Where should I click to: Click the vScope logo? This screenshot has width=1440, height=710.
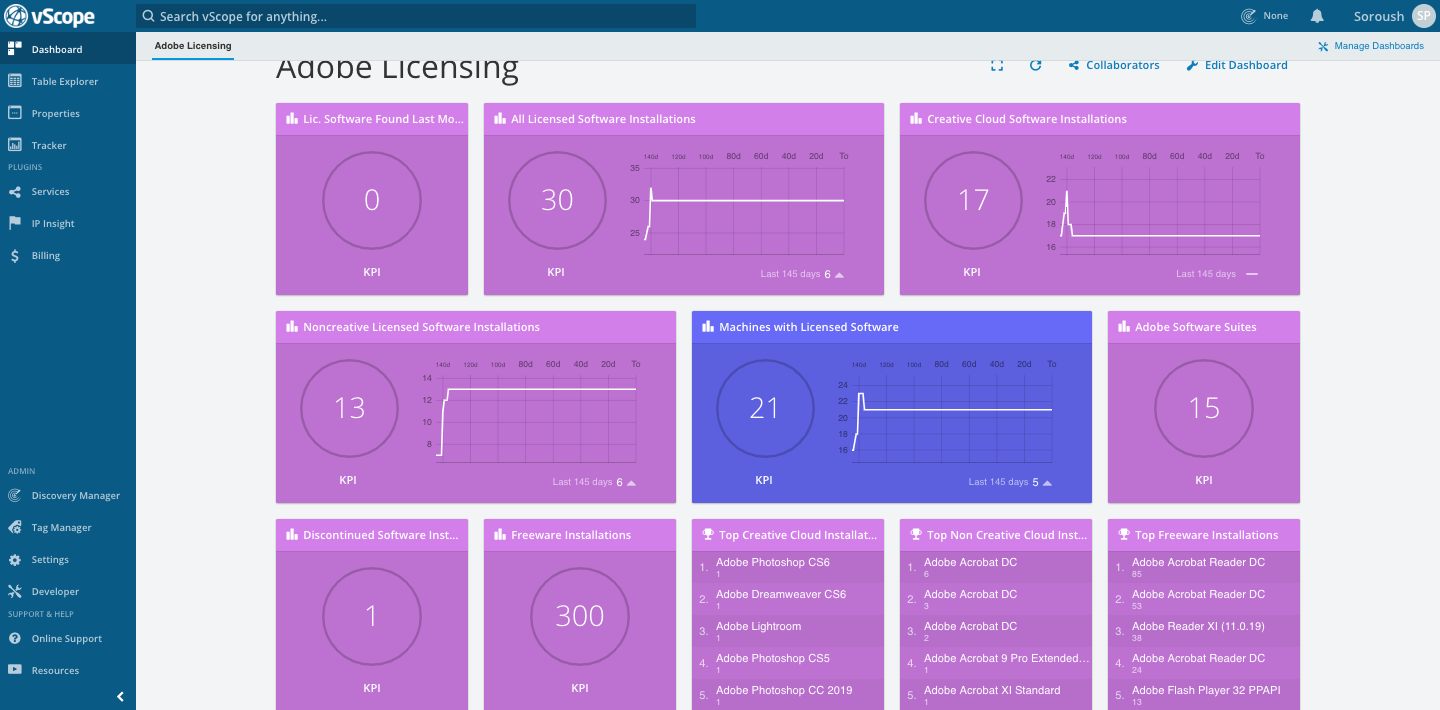(x=50, y=16)
